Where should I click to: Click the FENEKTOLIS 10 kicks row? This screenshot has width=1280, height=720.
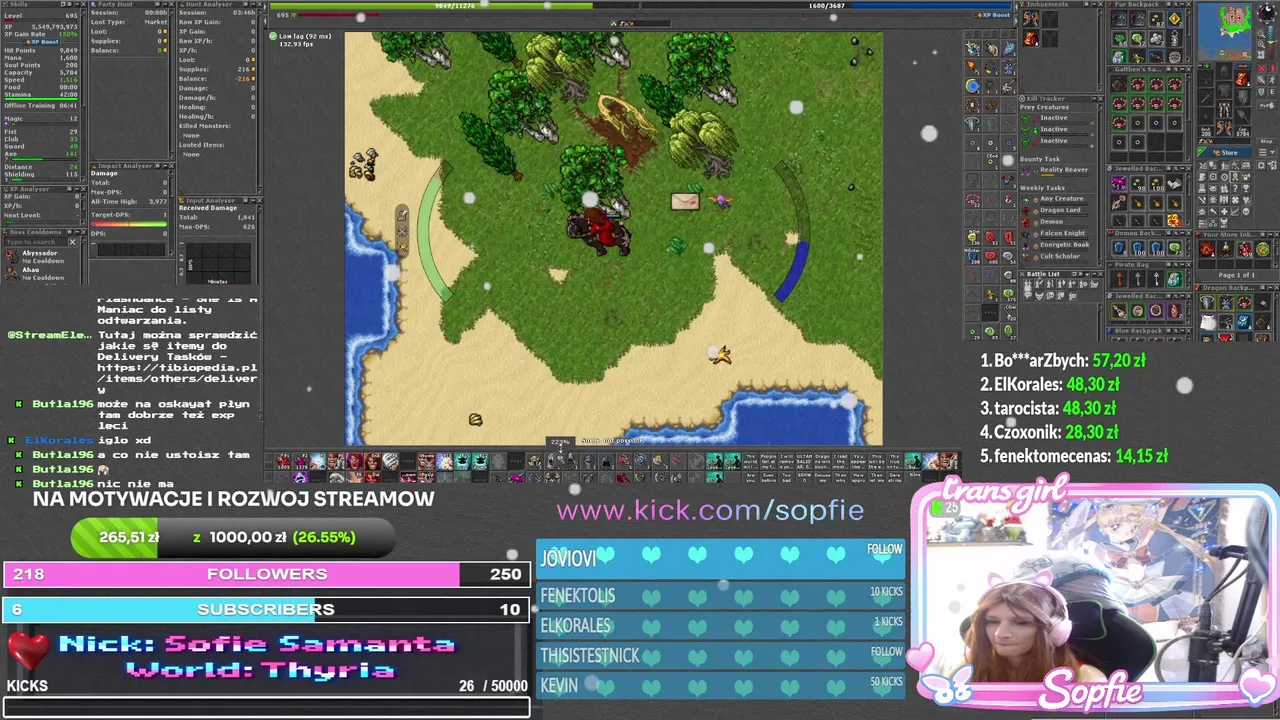[720, 595]
